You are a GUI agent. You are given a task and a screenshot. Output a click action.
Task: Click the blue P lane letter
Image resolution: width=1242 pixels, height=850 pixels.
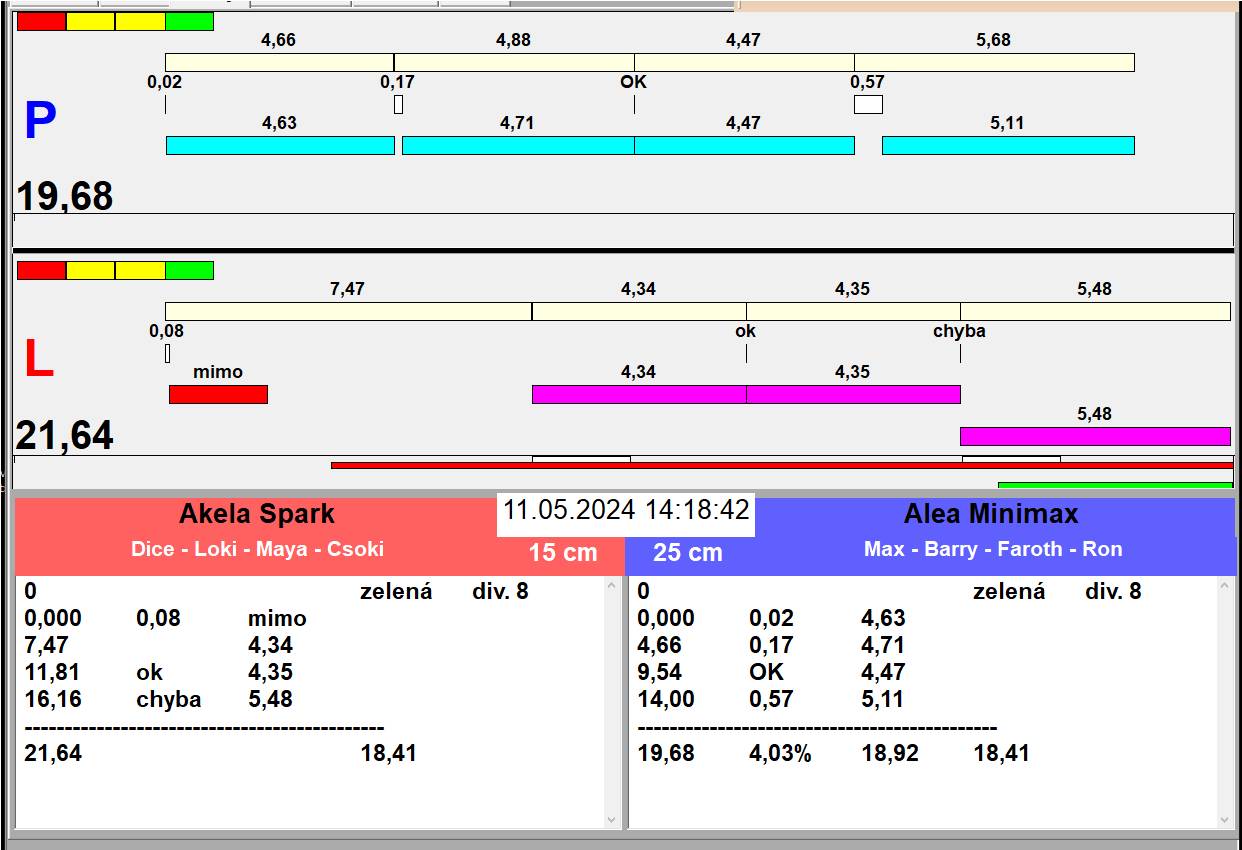click(40, 122)
